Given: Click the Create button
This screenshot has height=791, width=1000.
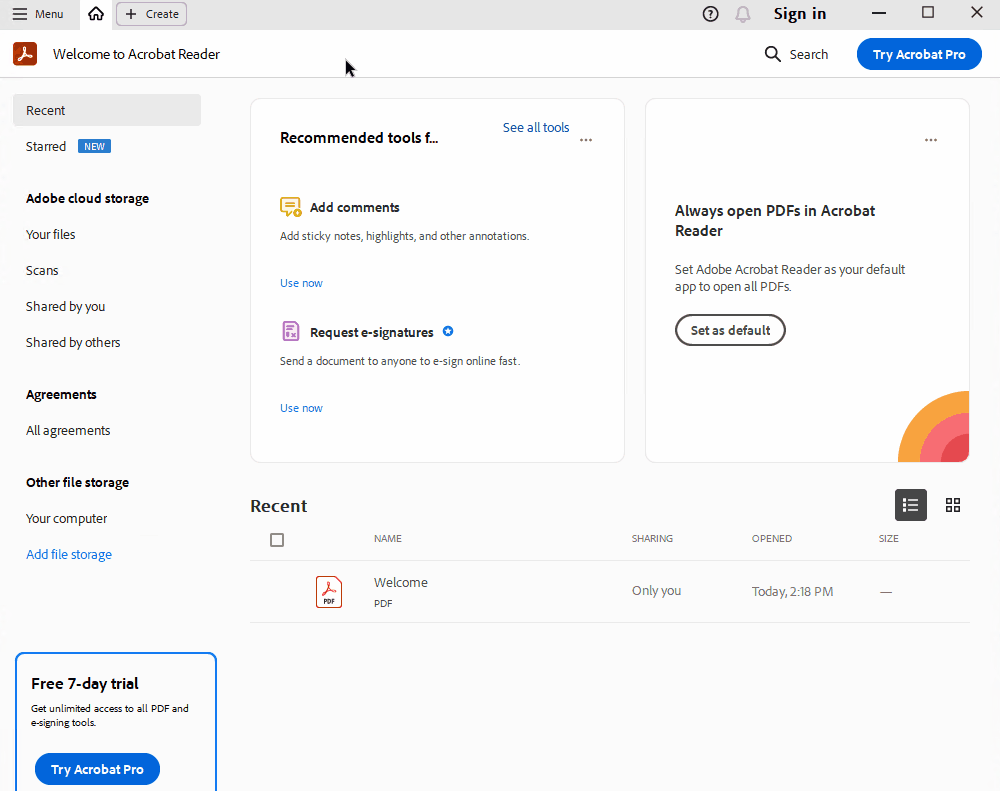Looking at the screenshot, I should (x=152, y=14).
